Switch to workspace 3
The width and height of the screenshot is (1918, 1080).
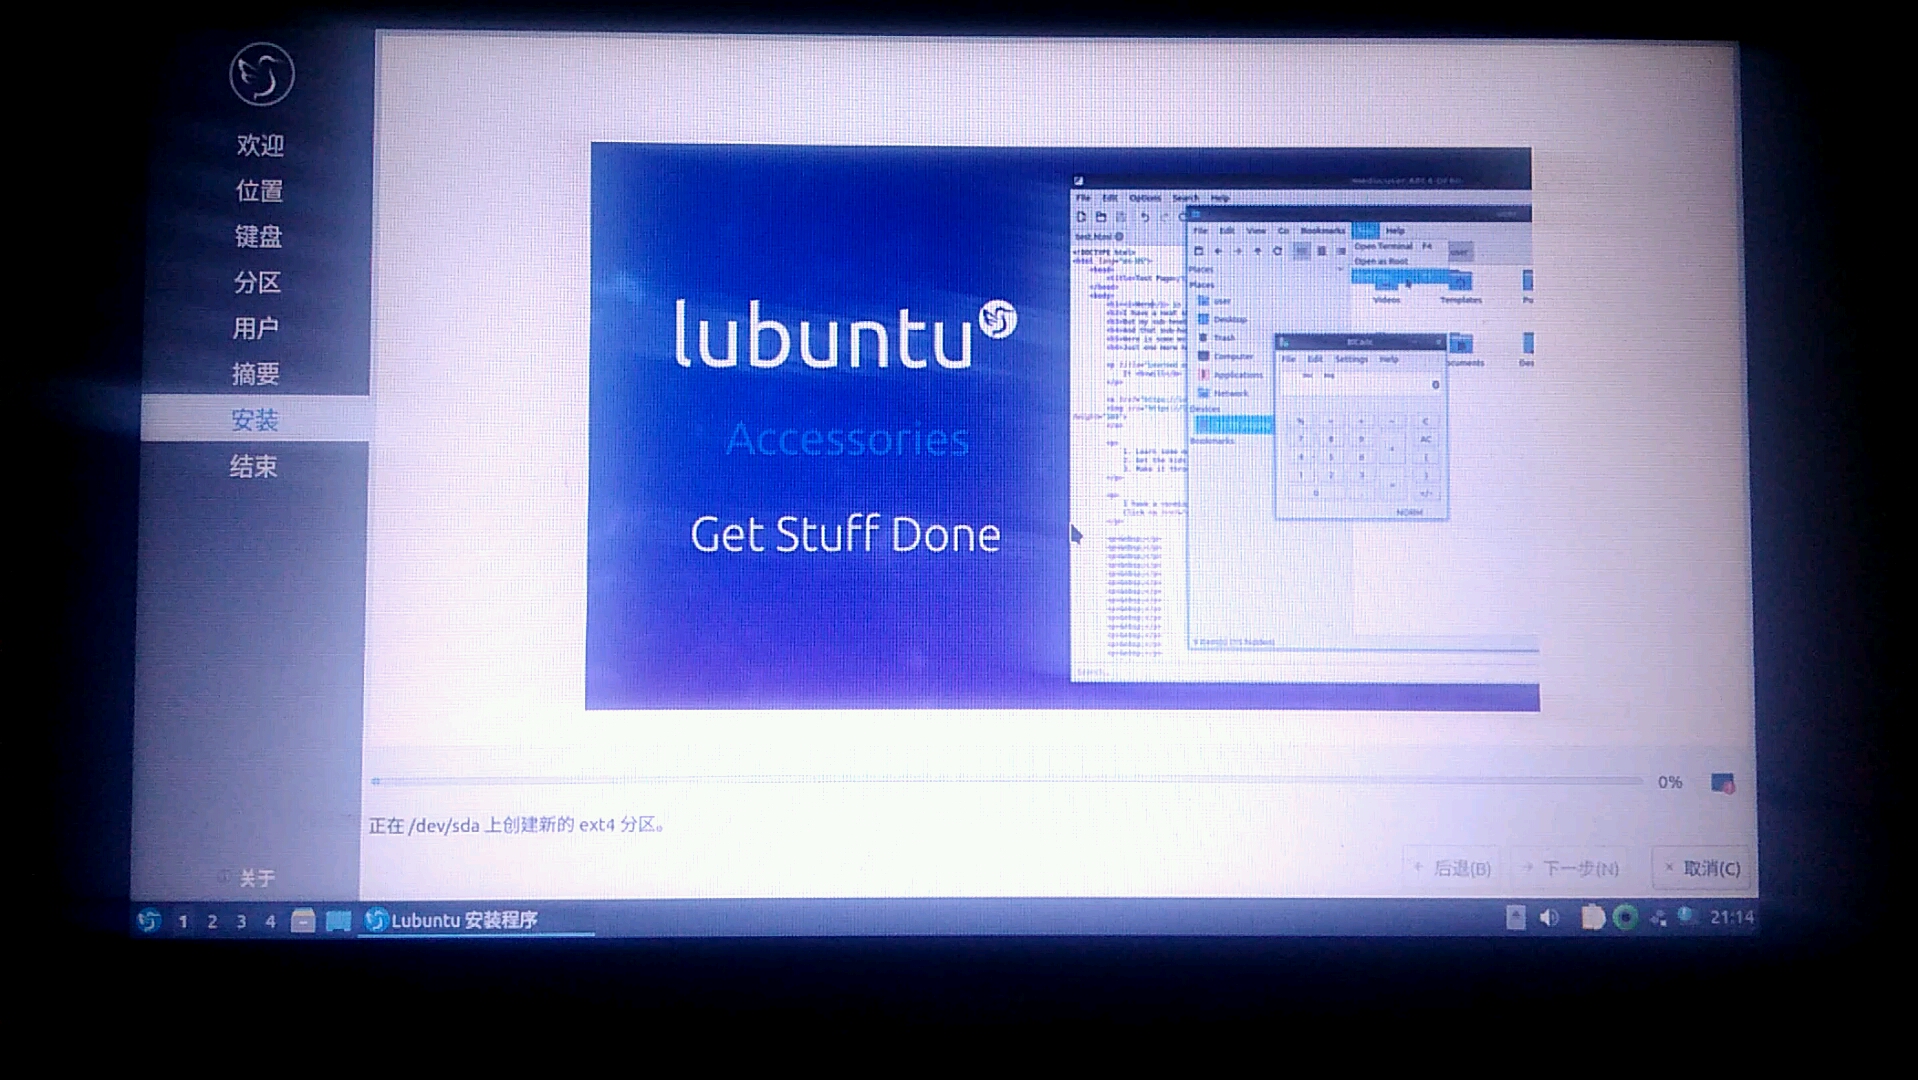(241, 921)
